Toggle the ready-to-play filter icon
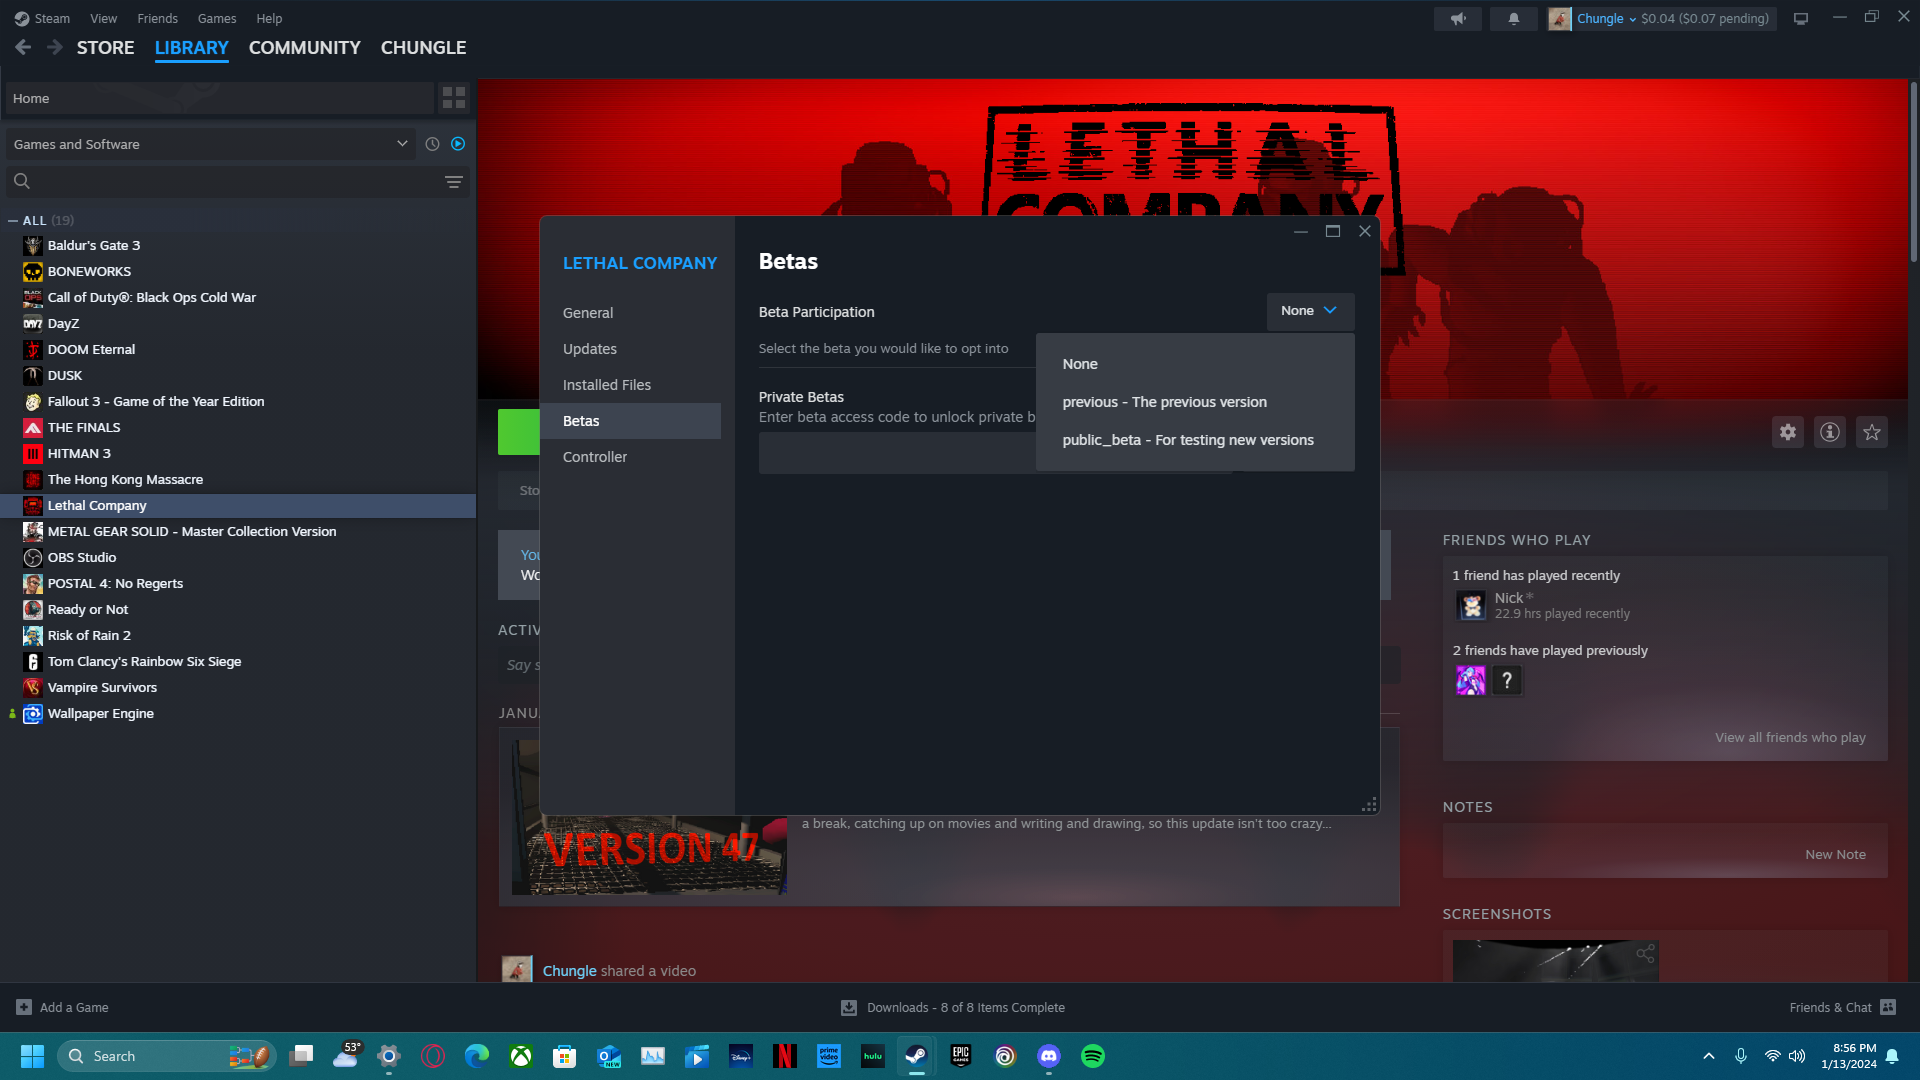The width and height of the screenshot is (1920, 1080). [458, 144]
